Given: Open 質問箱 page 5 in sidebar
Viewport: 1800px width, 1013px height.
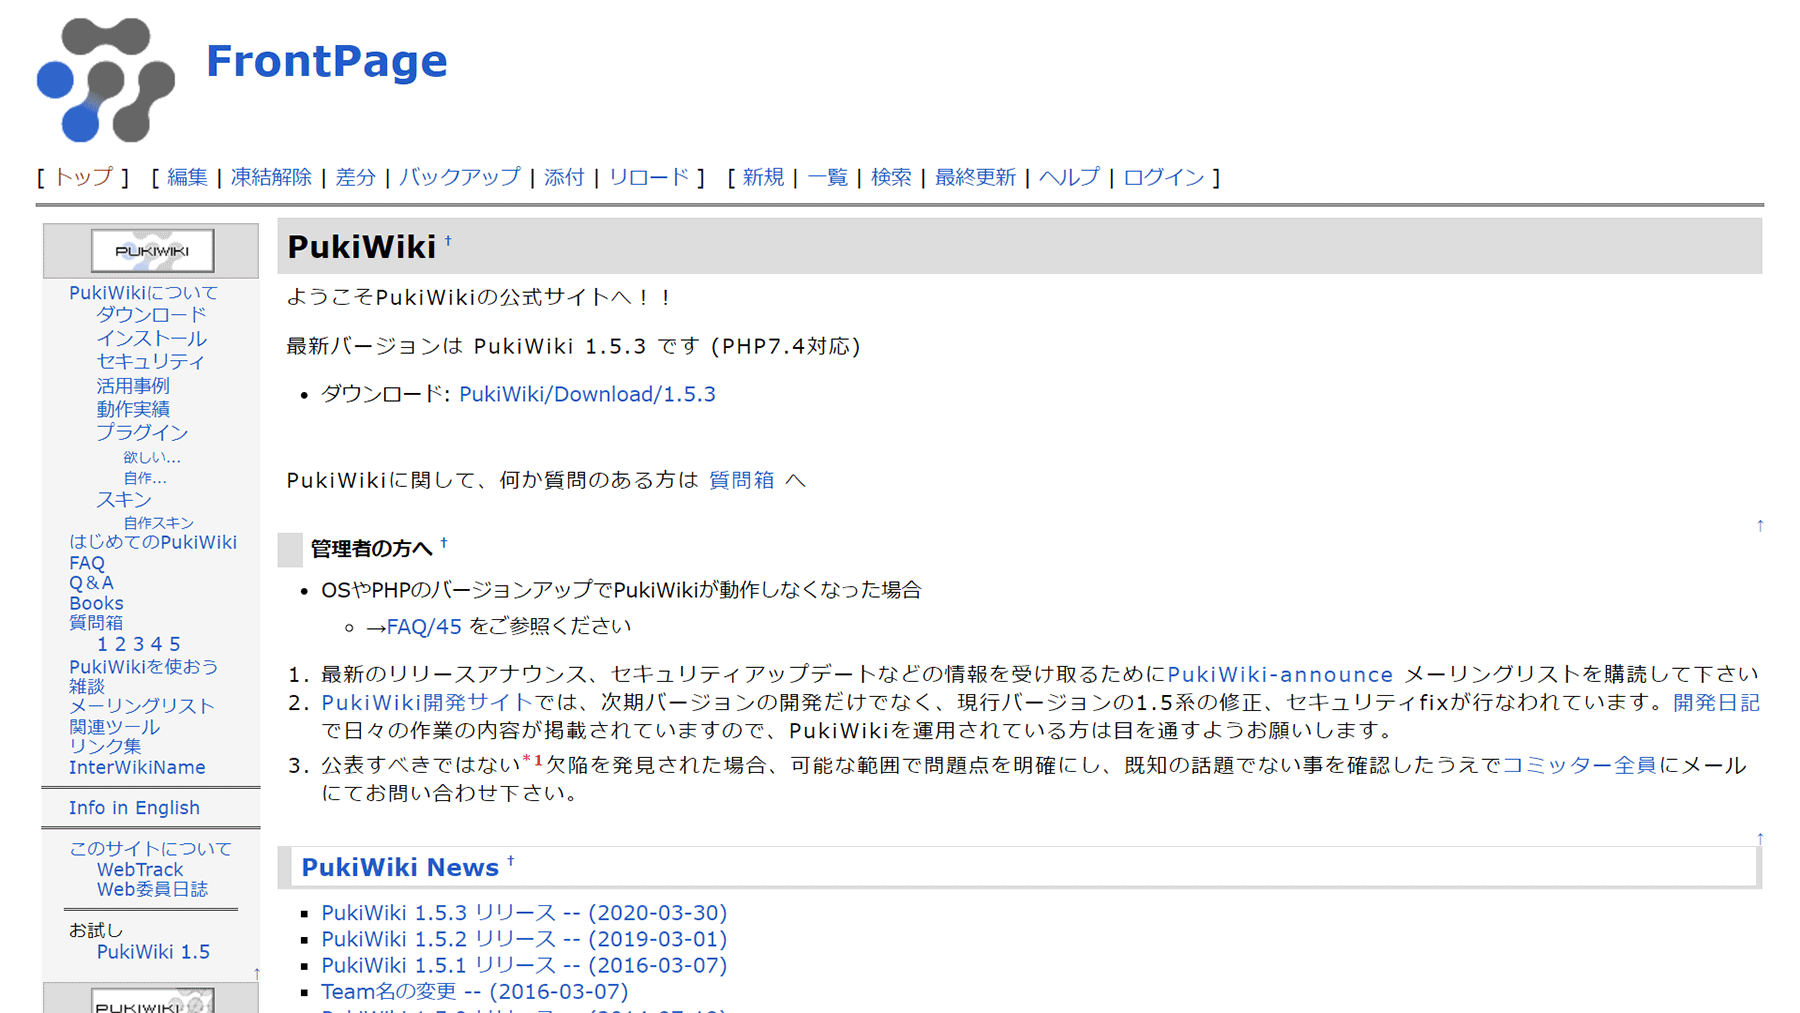Looking at the screenshot, I should tap(174, 644).
